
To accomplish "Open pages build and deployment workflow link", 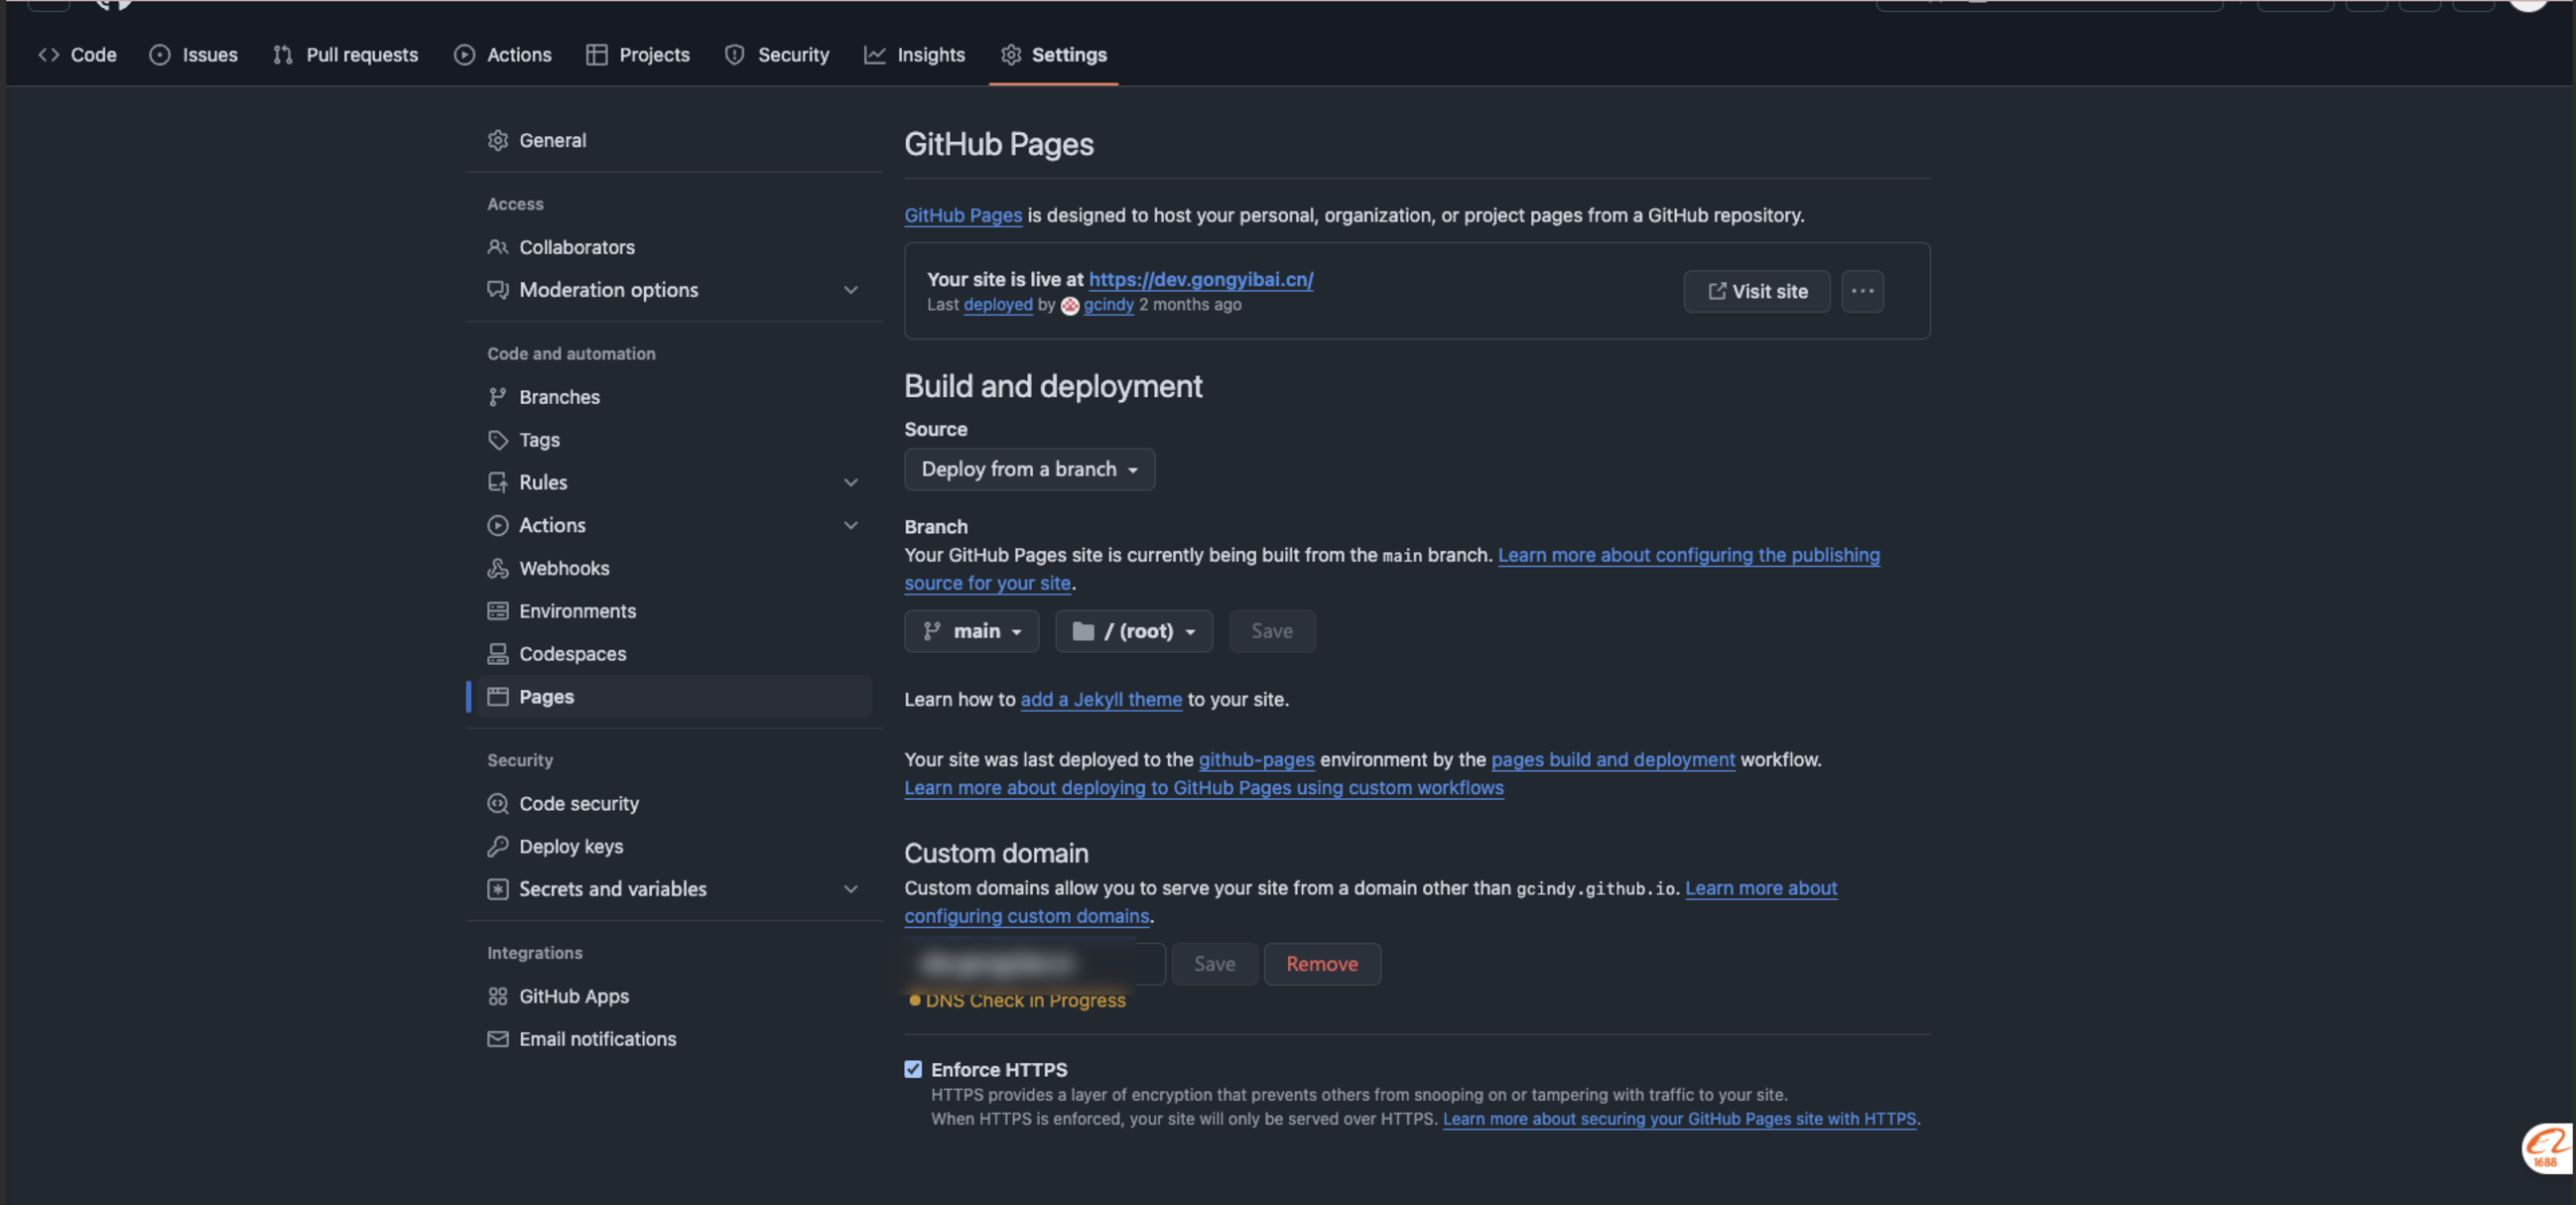I will pyautogui.click(x=1613, y=760).
